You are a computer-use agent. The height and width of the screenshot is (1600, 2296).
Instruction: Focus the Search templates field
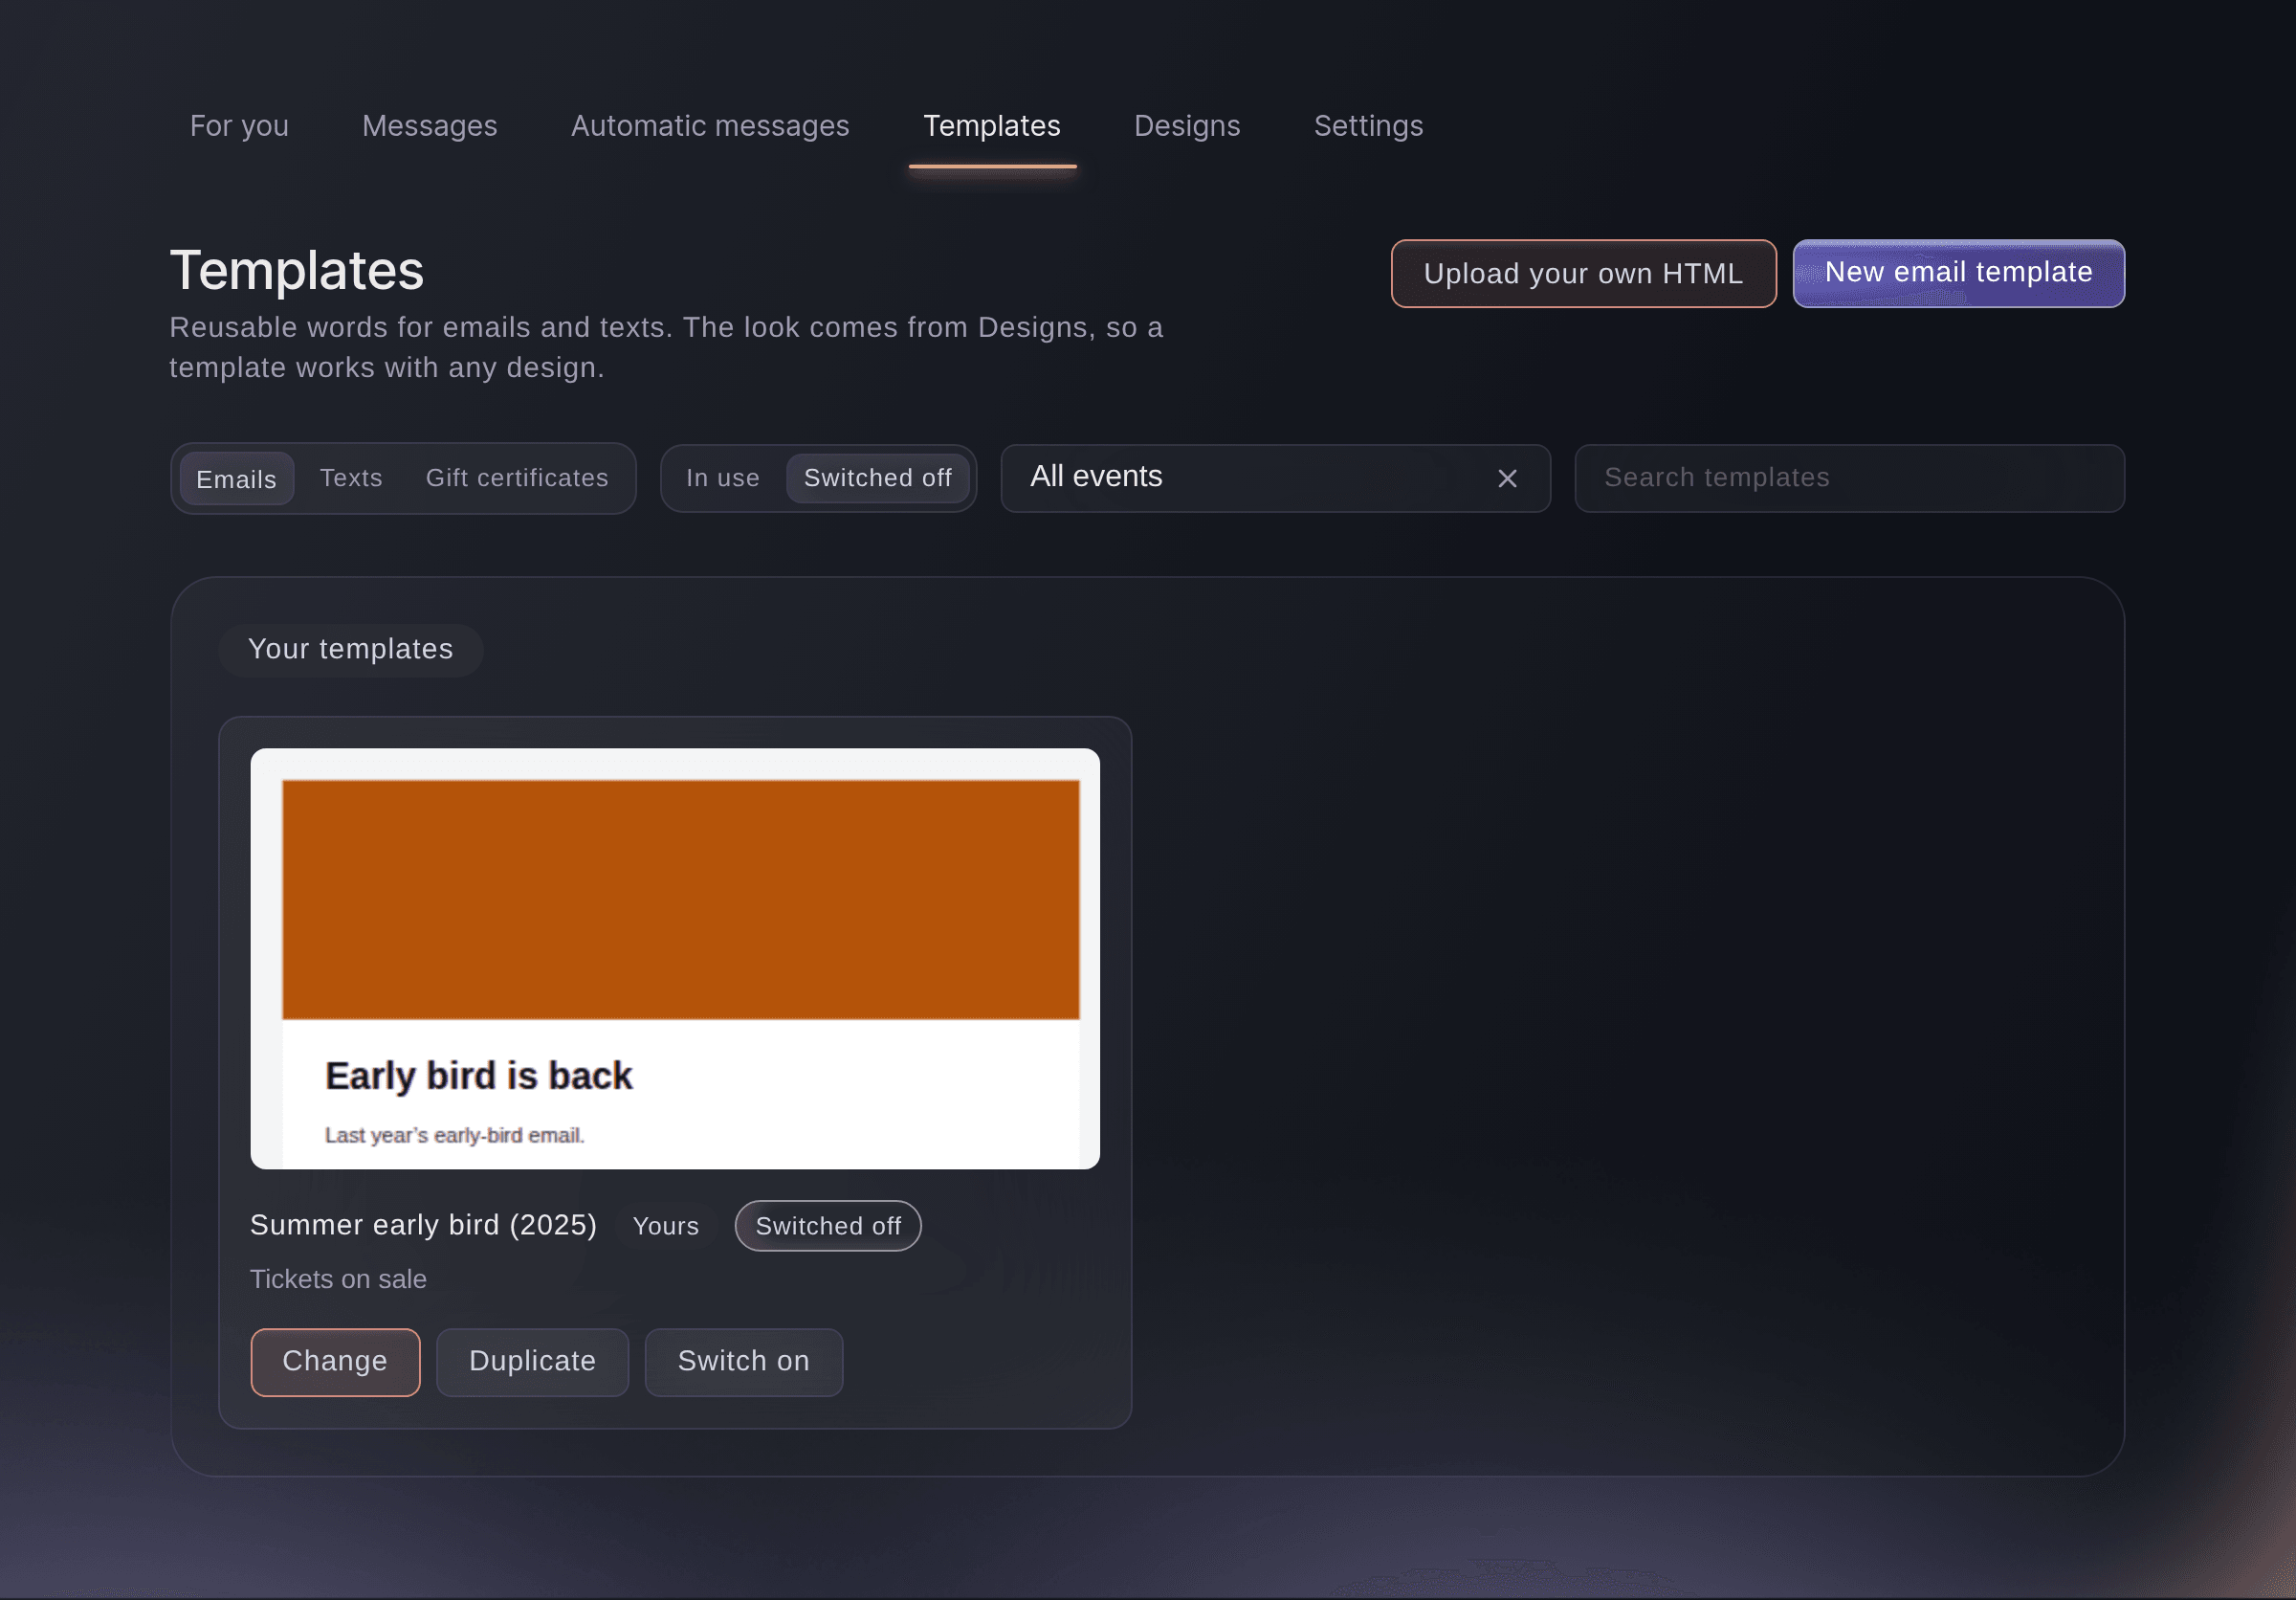[1849, 479]
